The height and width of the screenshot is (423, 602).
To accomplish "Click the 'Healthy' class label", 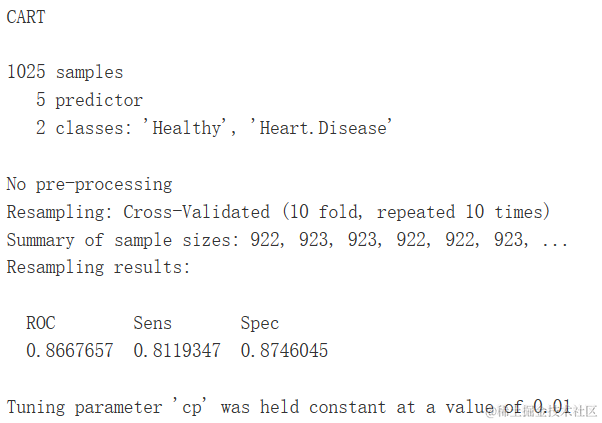I will click(x=184, y=128).
